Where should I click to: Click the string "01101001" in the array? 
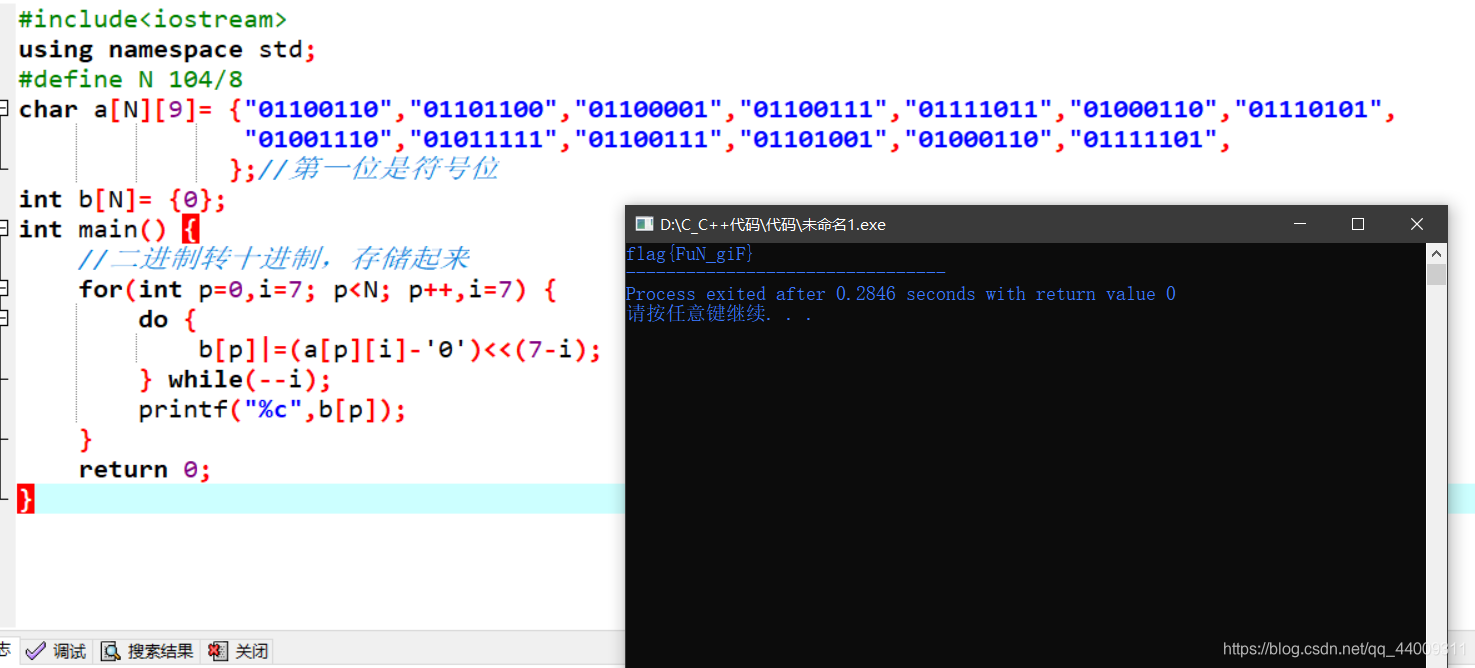[x=813, y=139]
